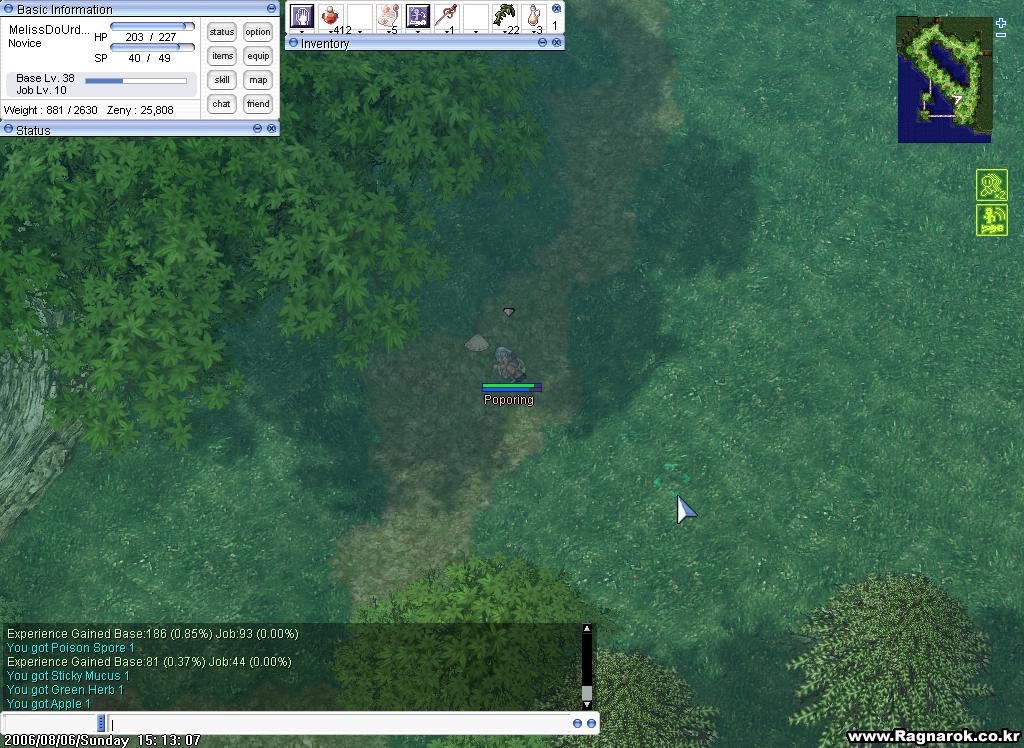Click the "Experience Gained Base:81" chat line
Screen dimensions: 1024x748
click(x=150, y=662)
